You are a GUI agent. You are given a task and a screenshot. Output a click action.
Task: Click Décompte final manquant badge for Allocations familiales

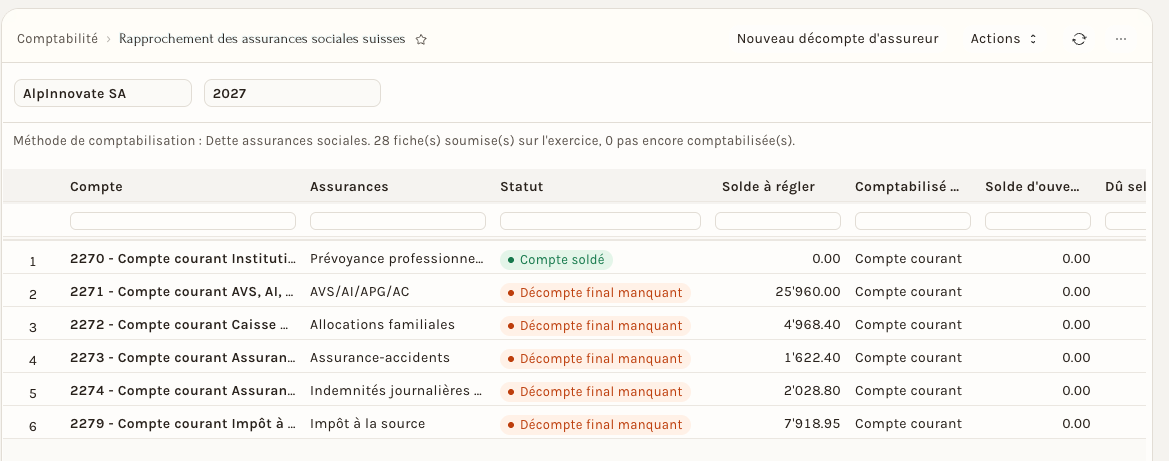coord(595,325)
